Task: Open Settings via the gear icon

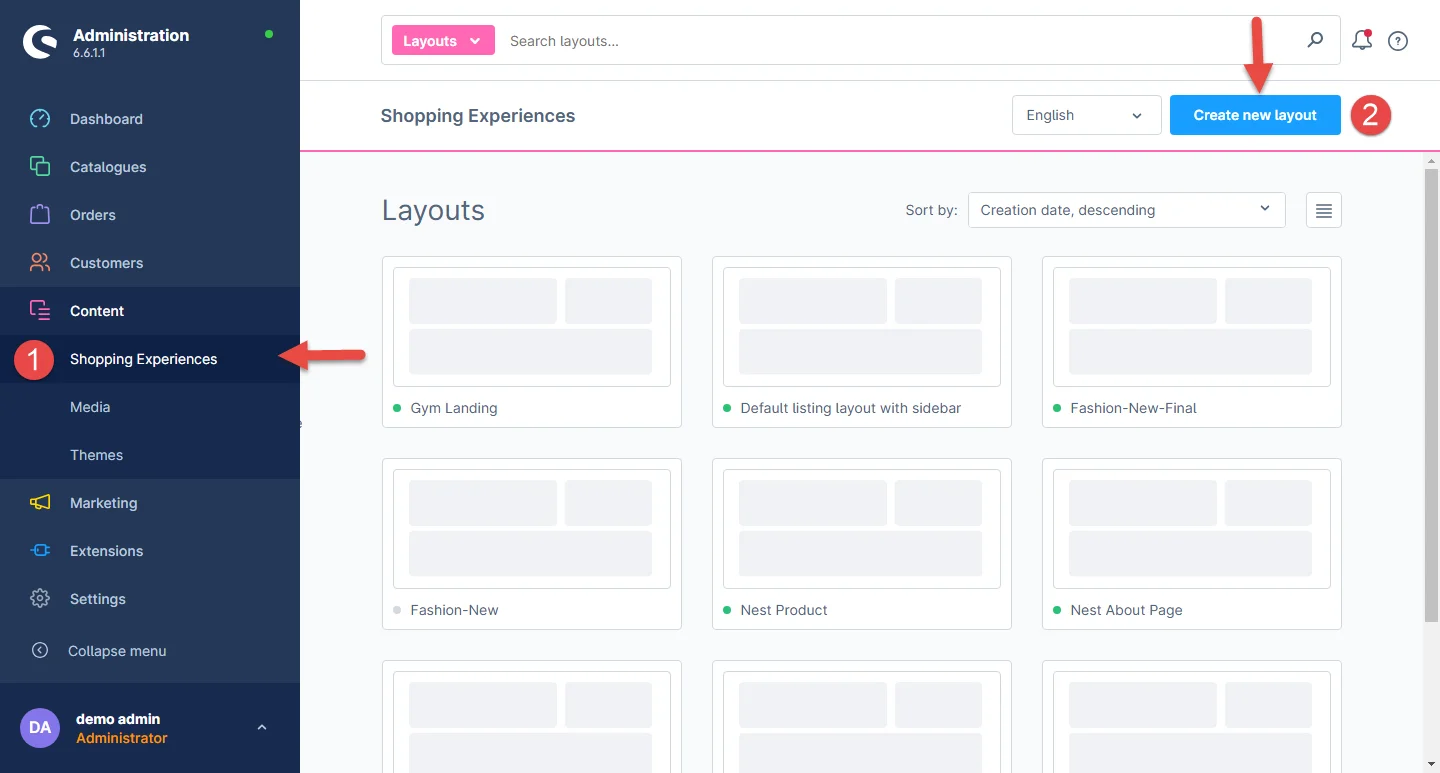Action: (x=40, y=599)
